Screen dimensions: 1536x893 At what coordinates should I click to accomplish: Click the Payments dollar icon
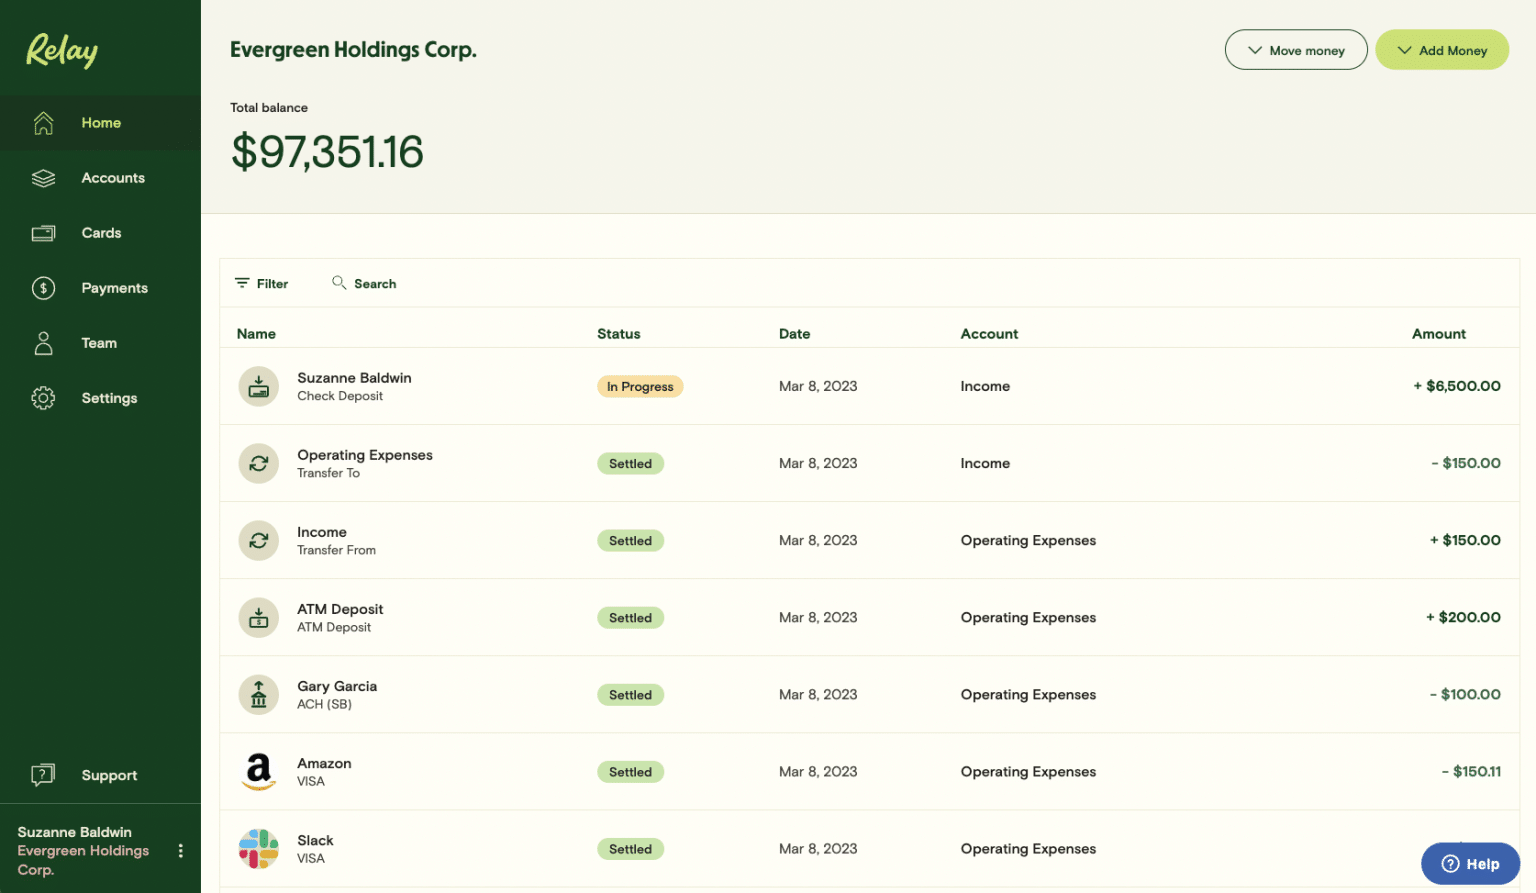click(x=43, y=287)
